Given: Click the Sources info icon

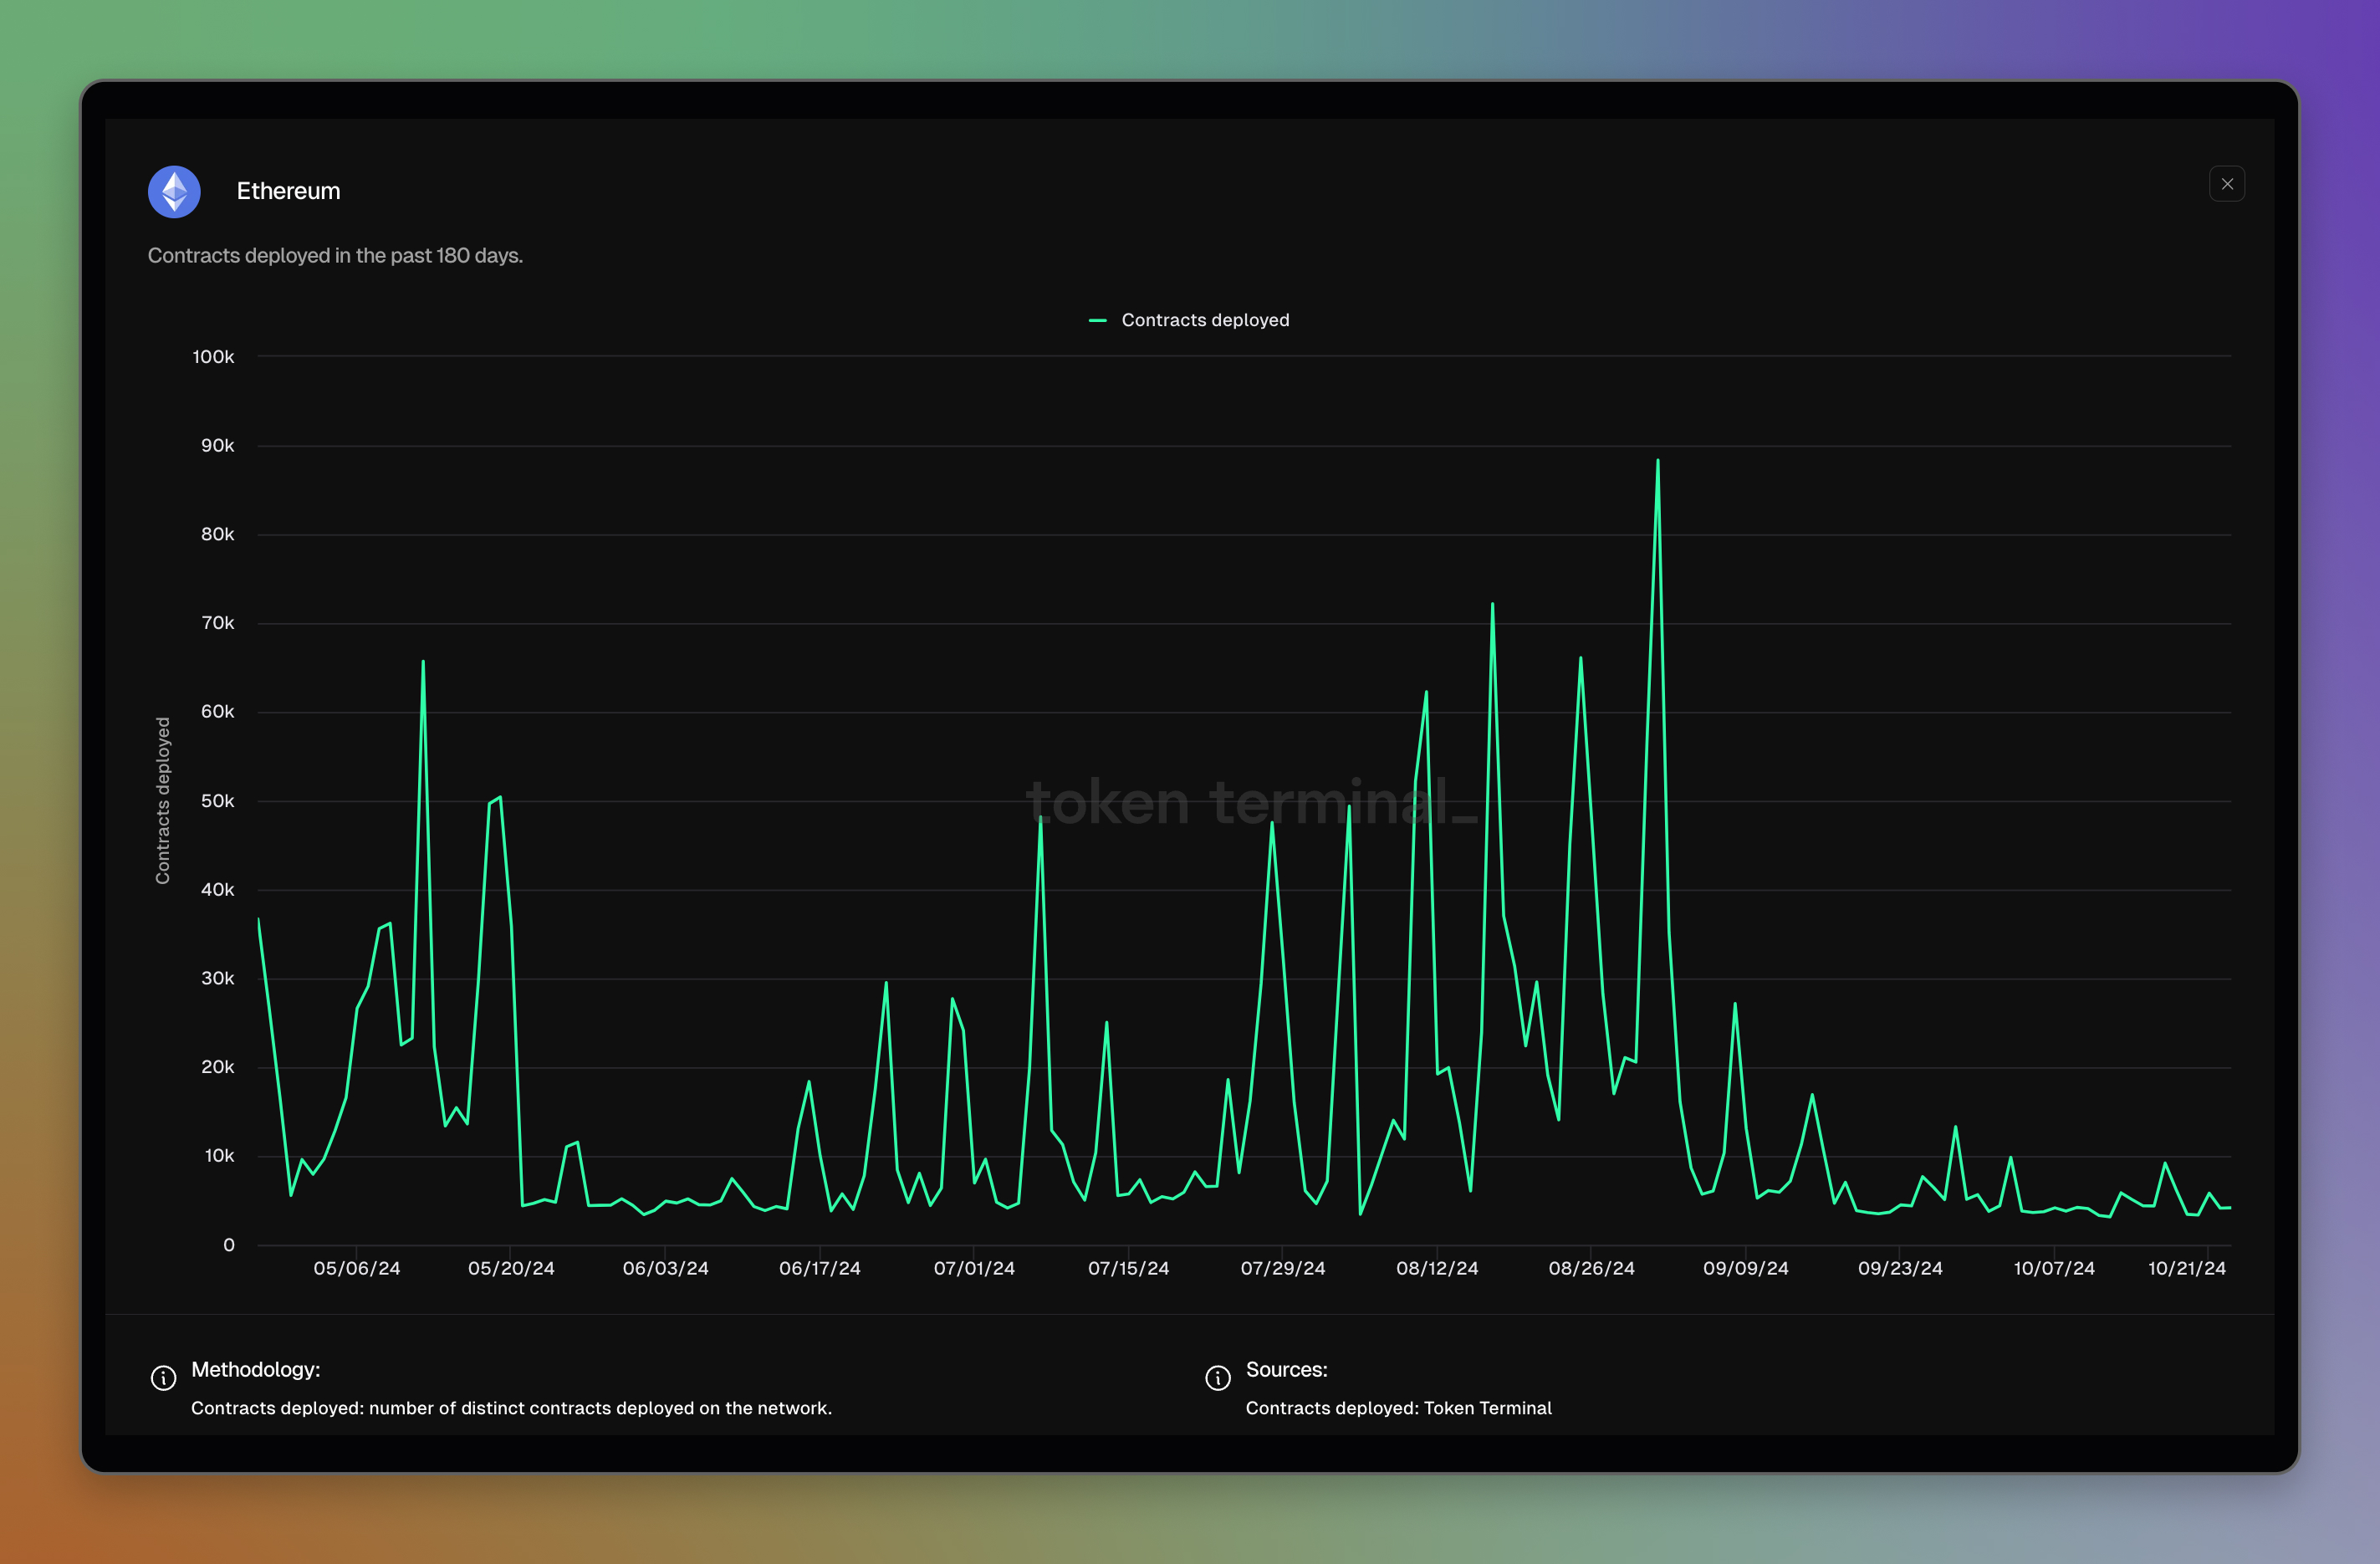Looking at the screenshot, I should pyautogui.click(x=1217, y=1378).
